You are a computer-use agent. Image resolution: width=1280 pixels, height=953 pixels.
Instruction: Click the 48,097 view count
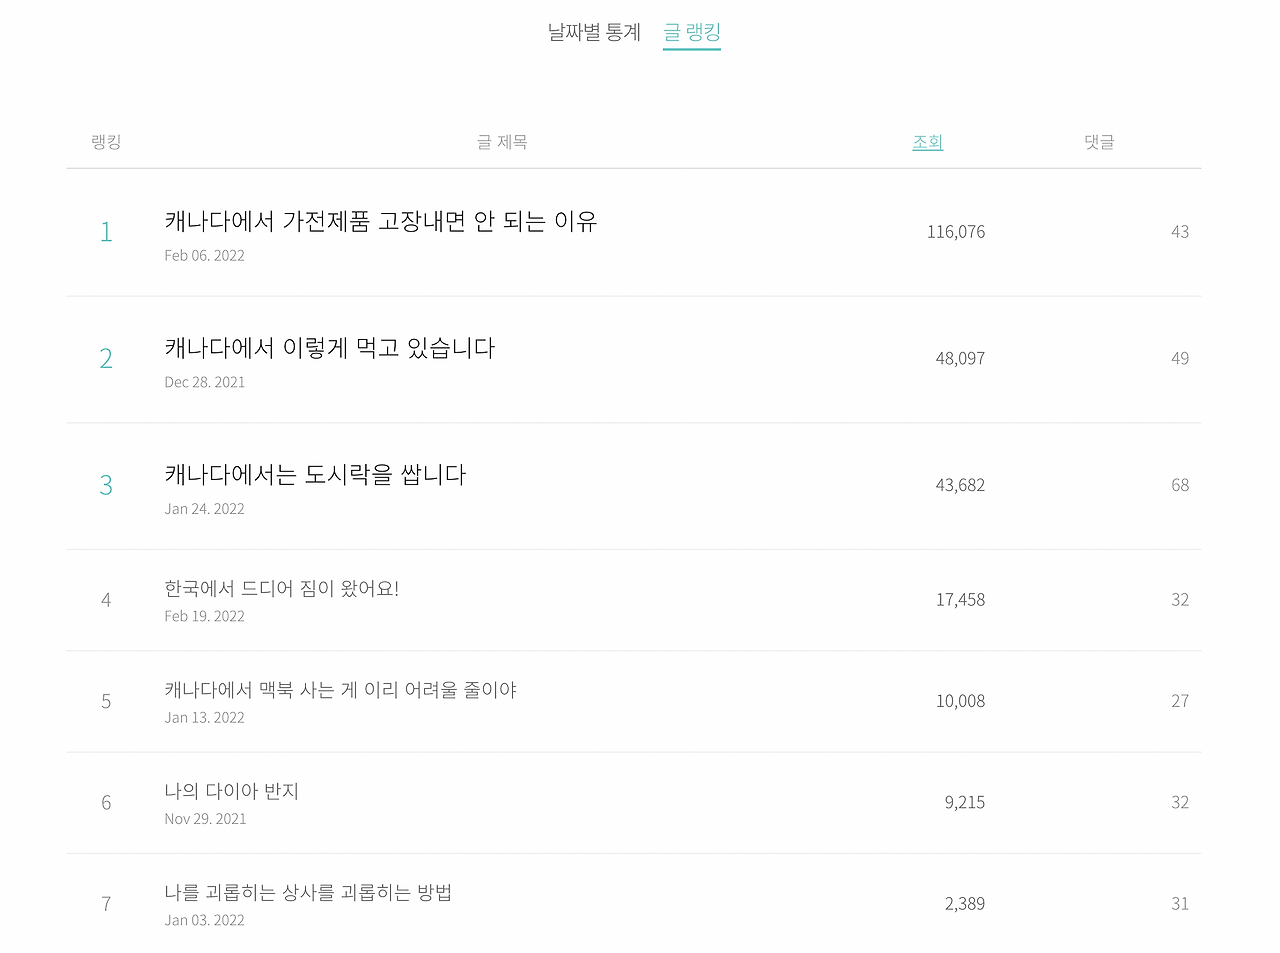(x=960, y=358)
